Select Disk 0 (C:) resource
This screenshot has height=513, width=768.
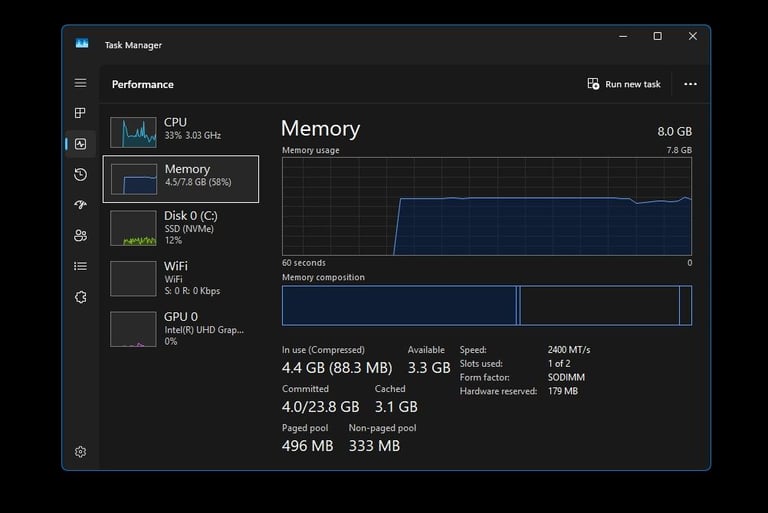pos(181,228)
